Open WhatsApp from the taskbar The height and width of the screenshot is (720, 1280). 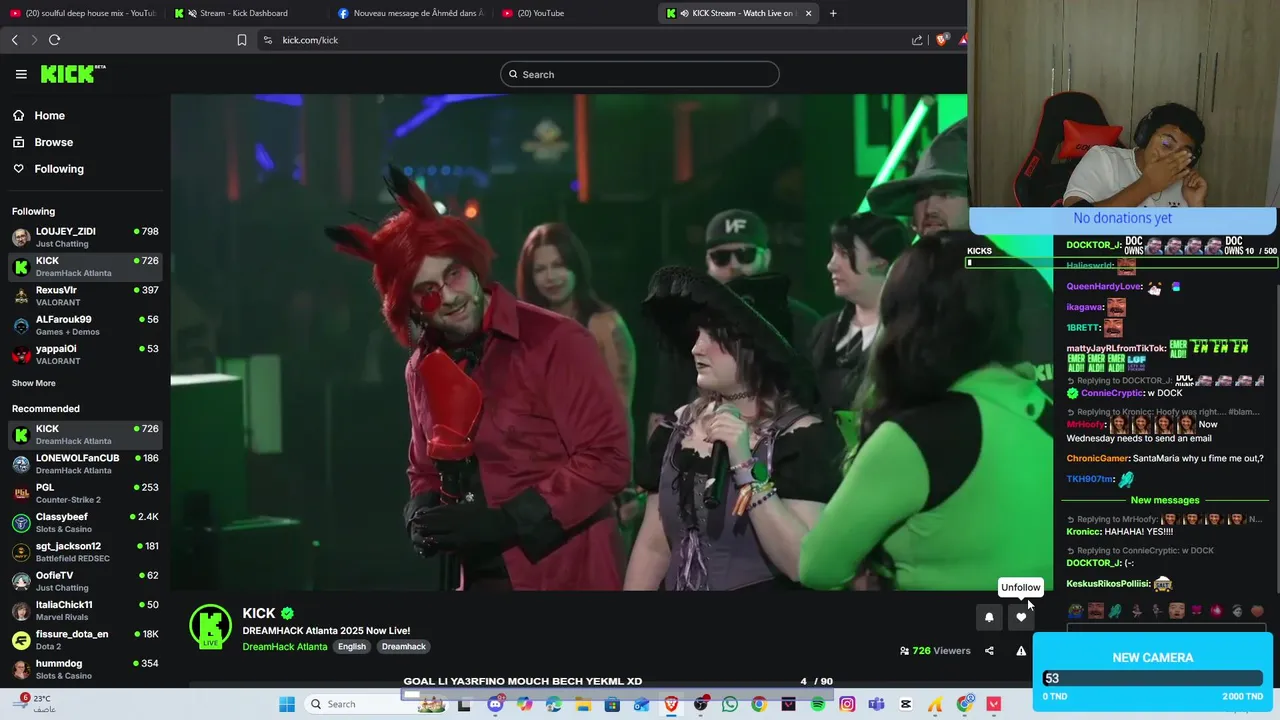click(x=730, y=704)
